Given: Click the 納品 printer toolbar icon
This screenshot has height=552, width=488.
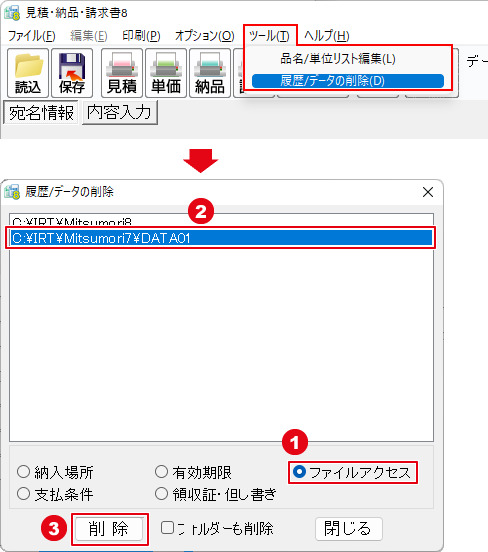Looking at the screenshot, I should (210, 73).
